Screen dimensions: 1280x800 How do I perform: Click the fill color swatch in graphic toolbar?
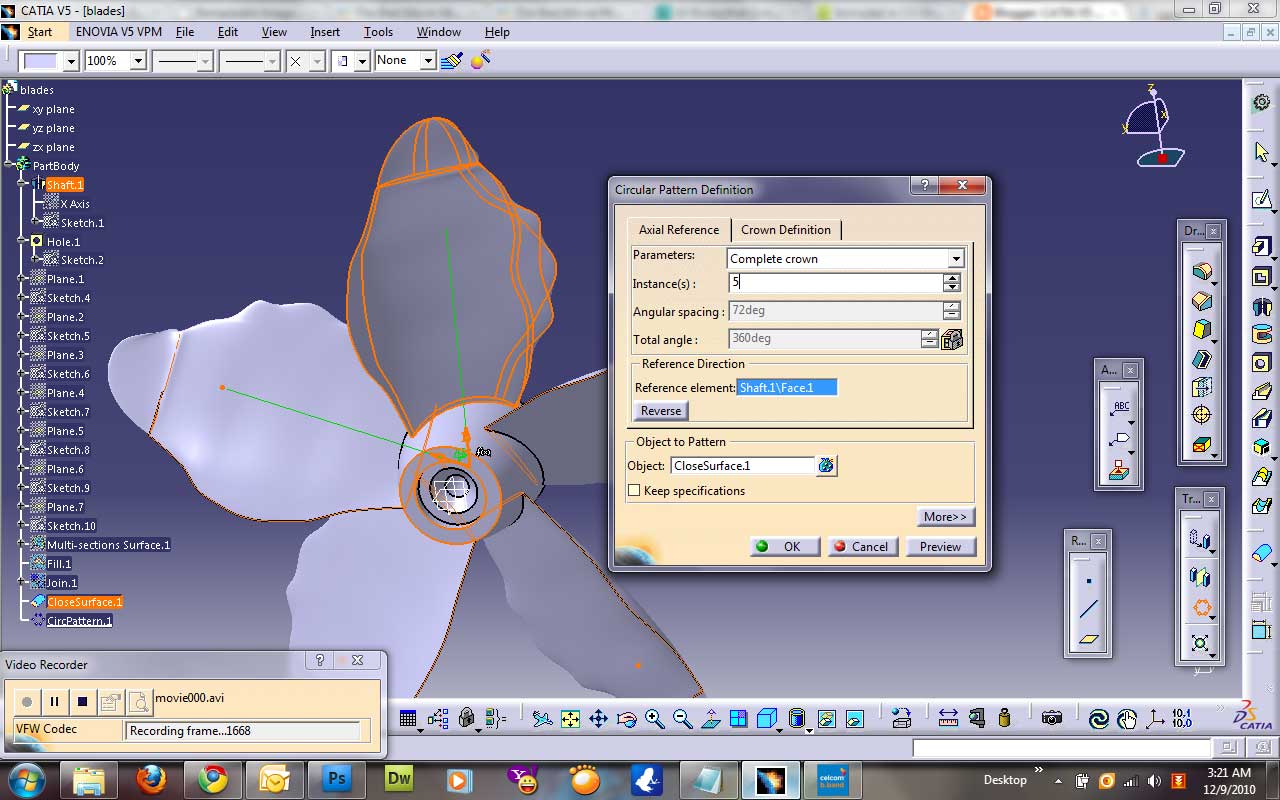(x=41, y=61)
